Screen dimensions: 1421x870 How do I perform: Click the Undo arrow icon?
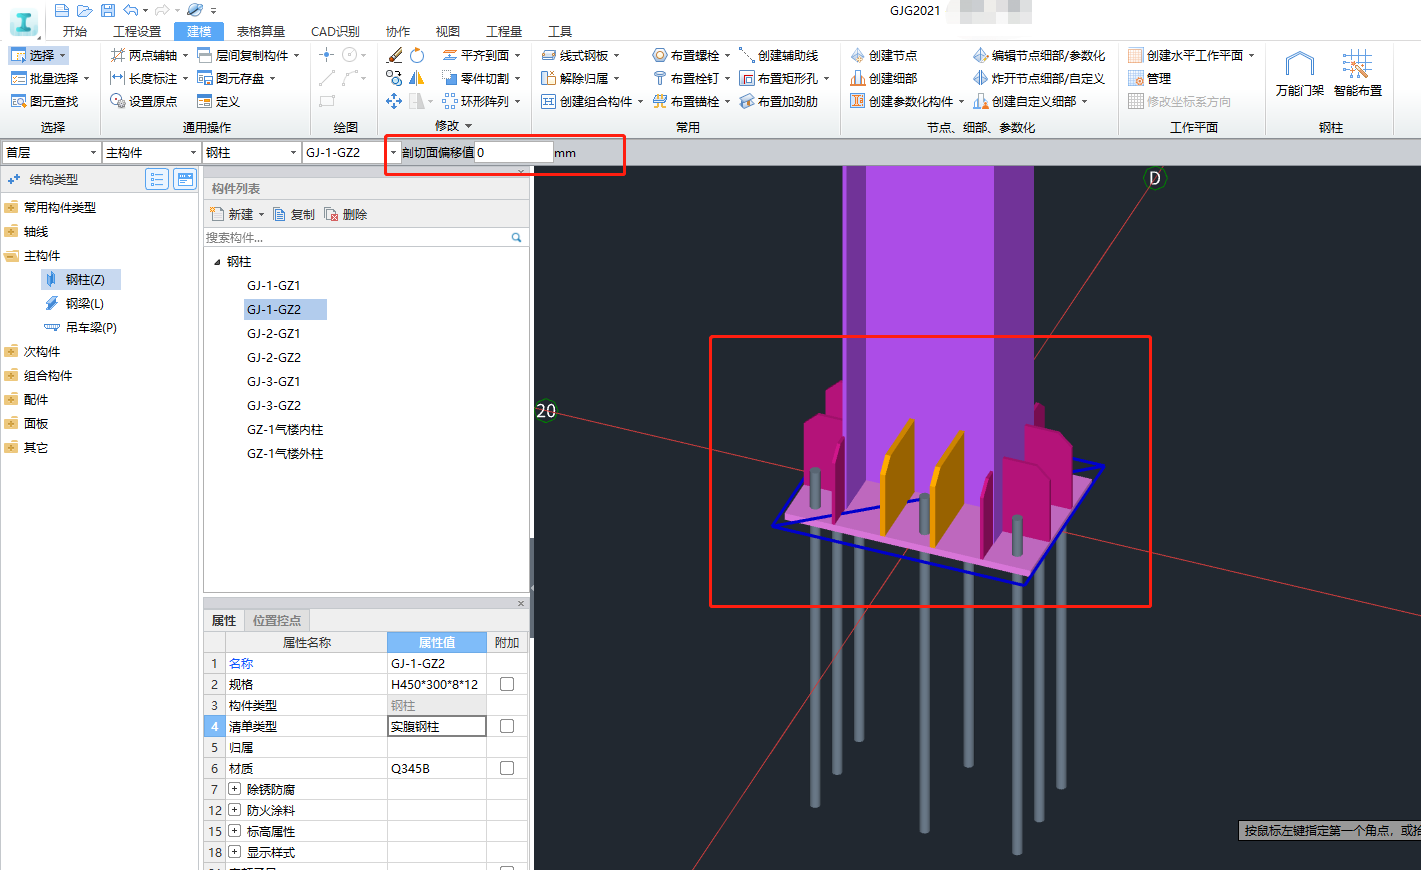tap(131, 10)
